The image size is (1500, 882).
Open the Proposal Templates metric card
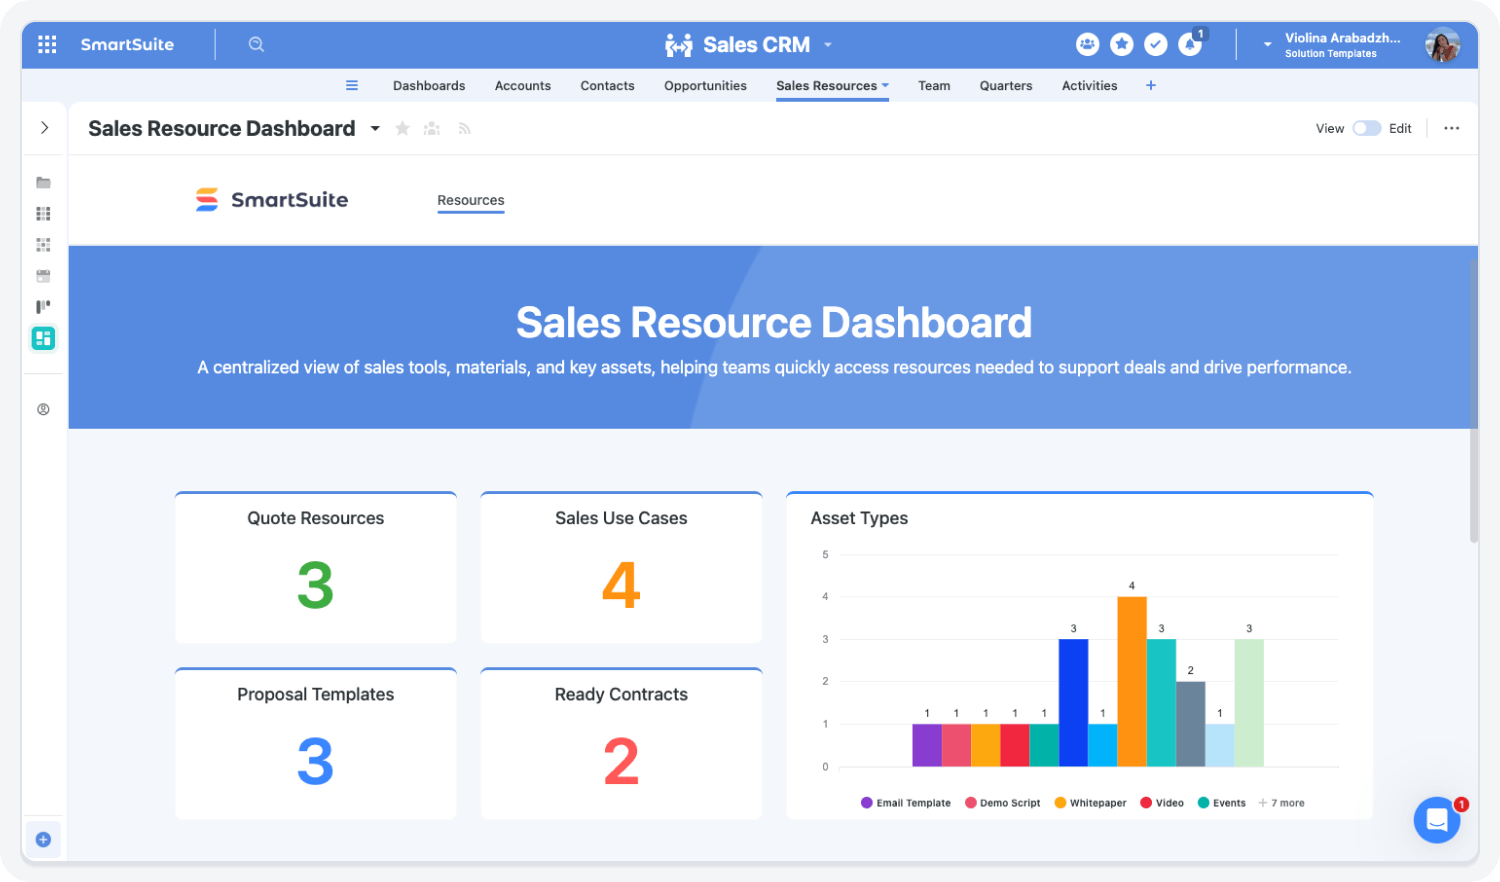316,744
